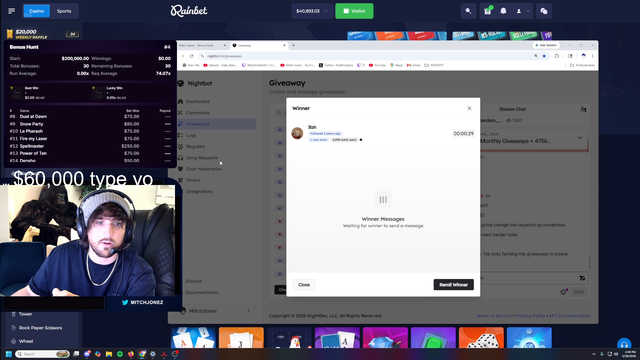Open Rainbet search magnifier
640x360 pixels.
tap(468, 11)
